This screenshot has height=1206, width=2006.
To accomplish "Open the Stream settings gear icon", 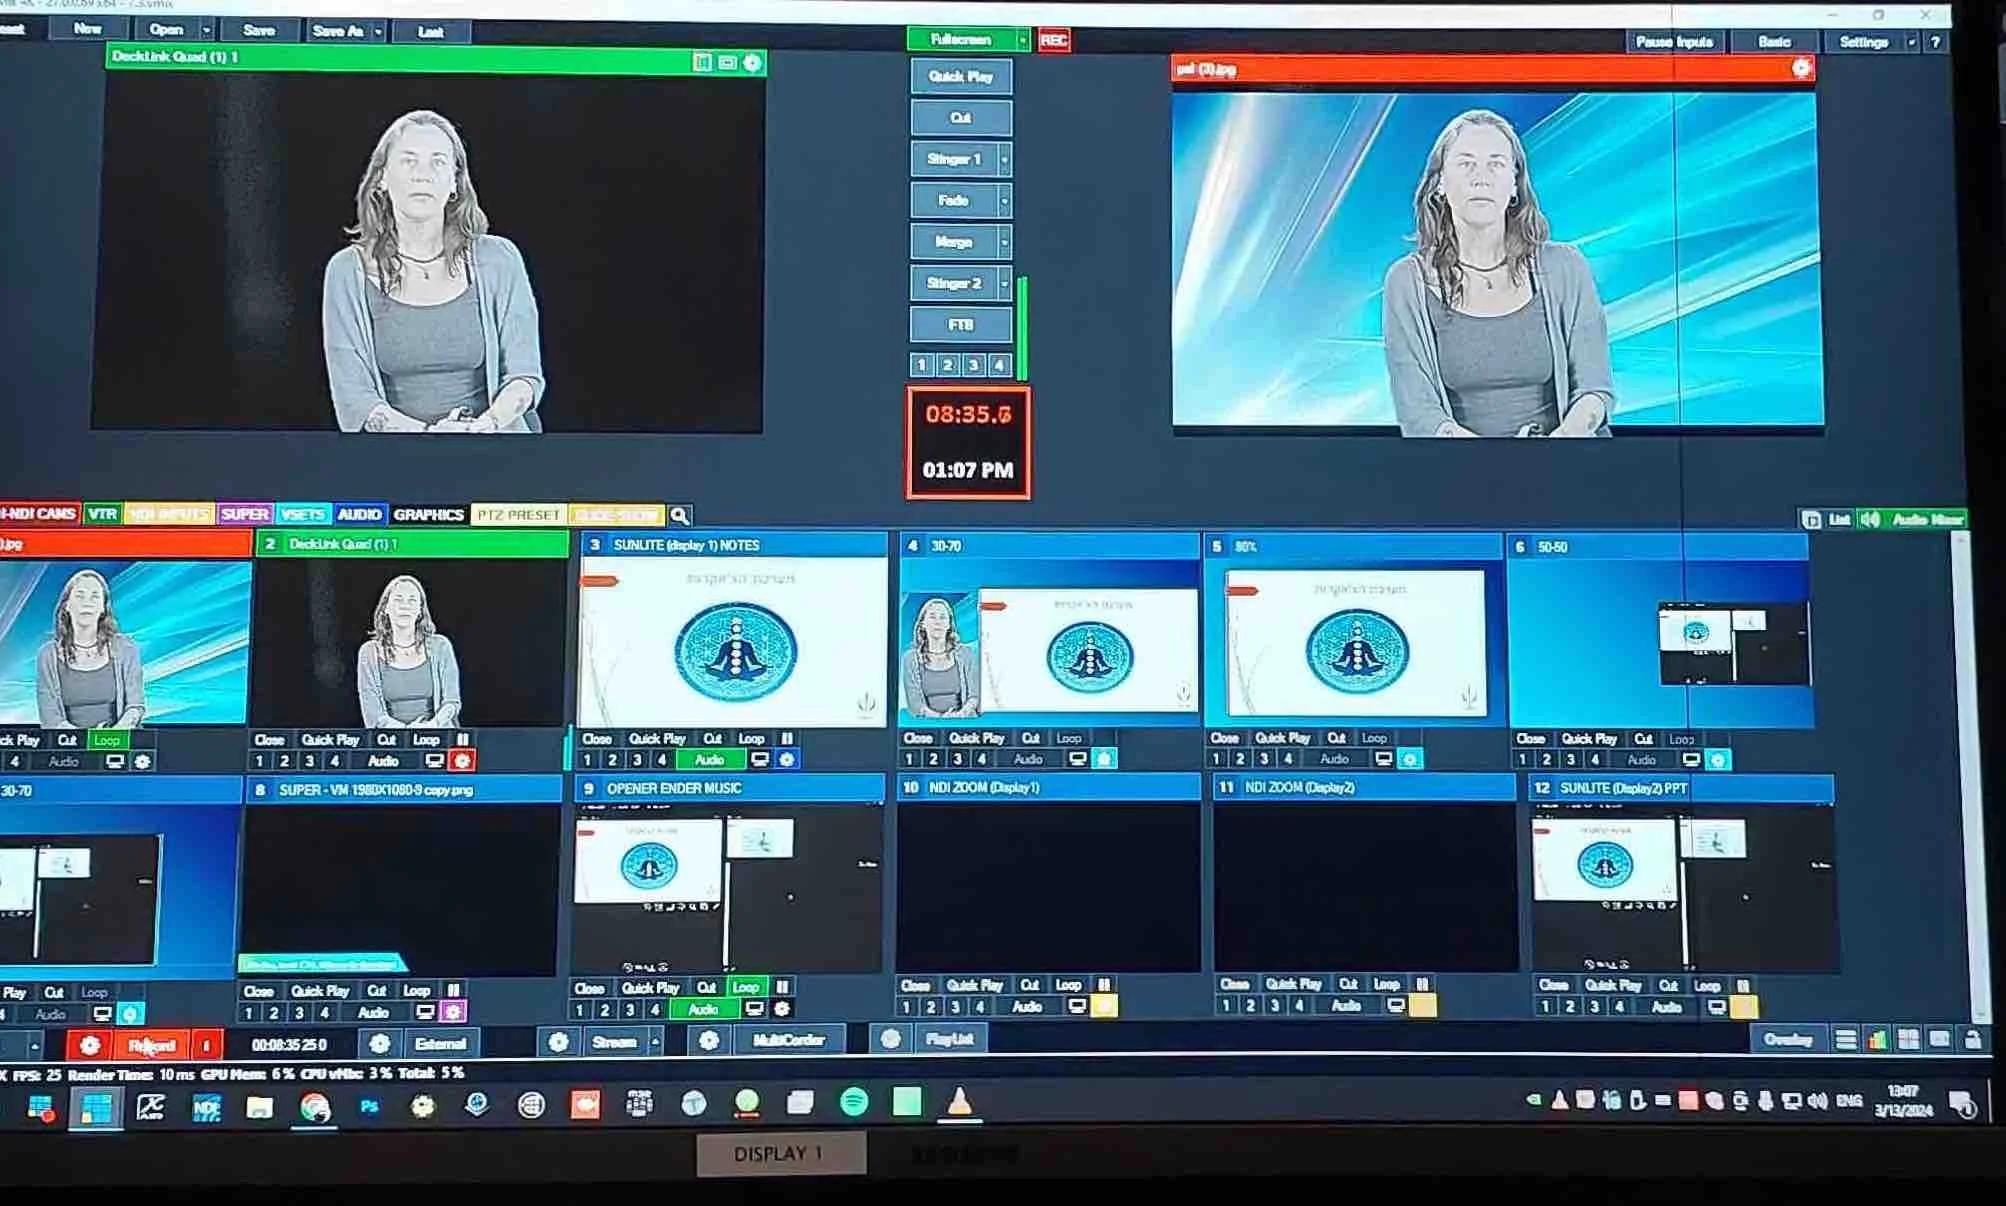I will tap(558, 1042).
